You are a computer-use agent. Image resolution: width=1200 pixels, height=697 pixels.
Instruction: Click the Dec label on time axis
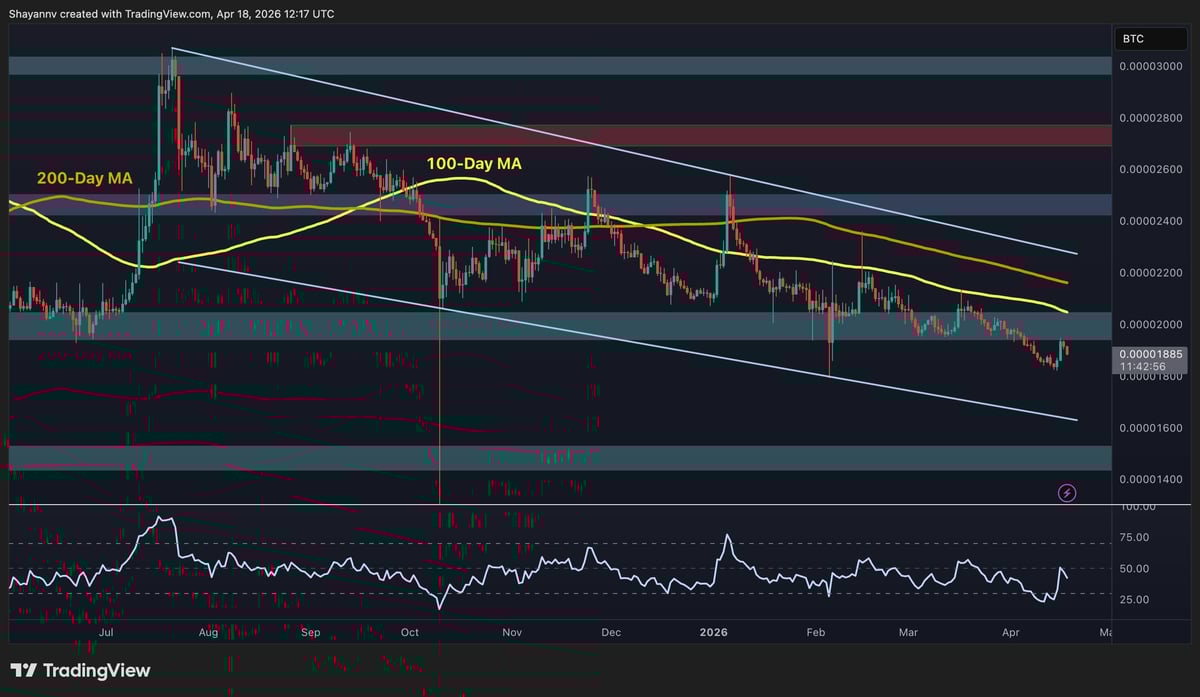pyautogui.click(x=612, y=633)
